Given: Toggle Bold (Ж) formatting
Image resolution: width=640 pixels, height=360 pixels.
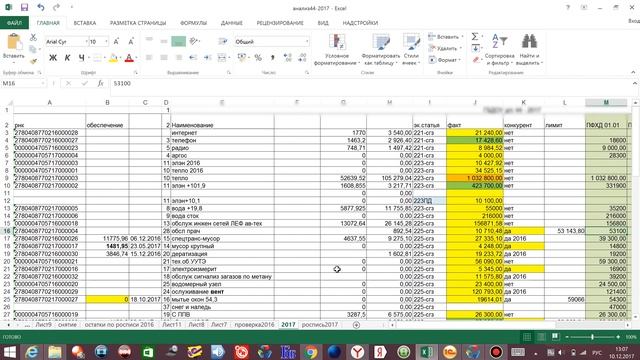Looking at the screenshot, I should coord(53,58).
